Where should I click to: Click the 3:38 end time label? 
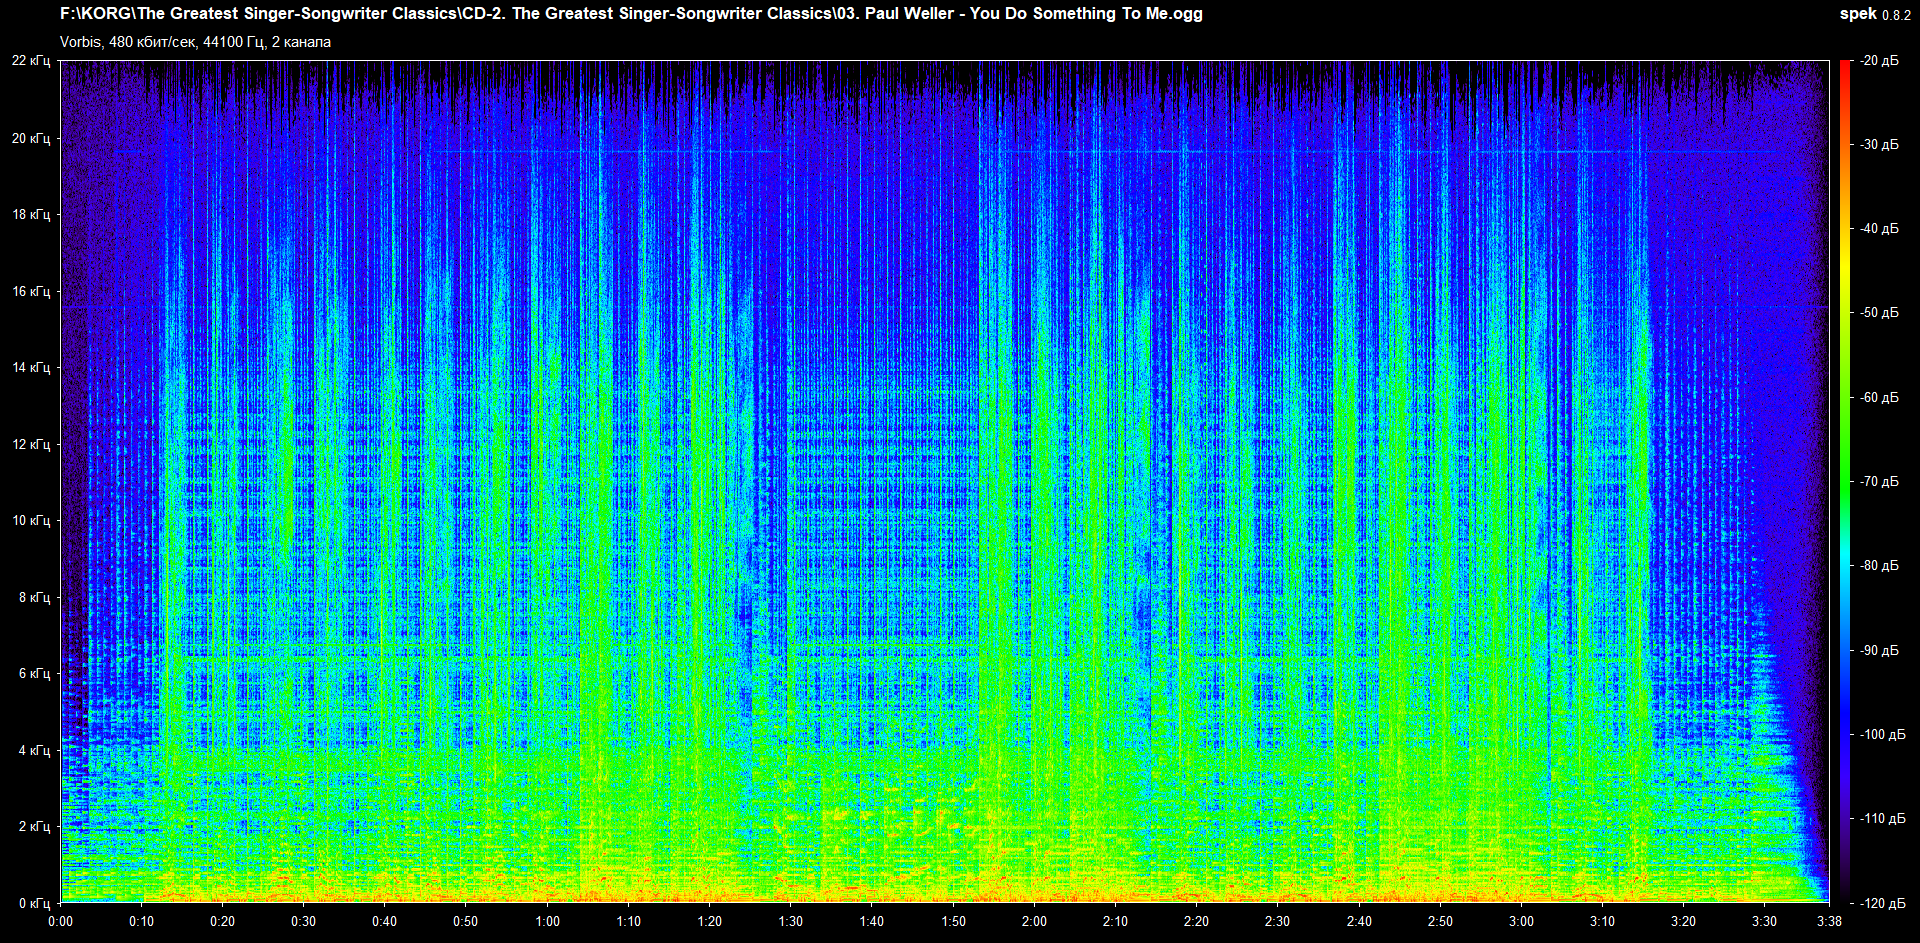point(1829,921)
